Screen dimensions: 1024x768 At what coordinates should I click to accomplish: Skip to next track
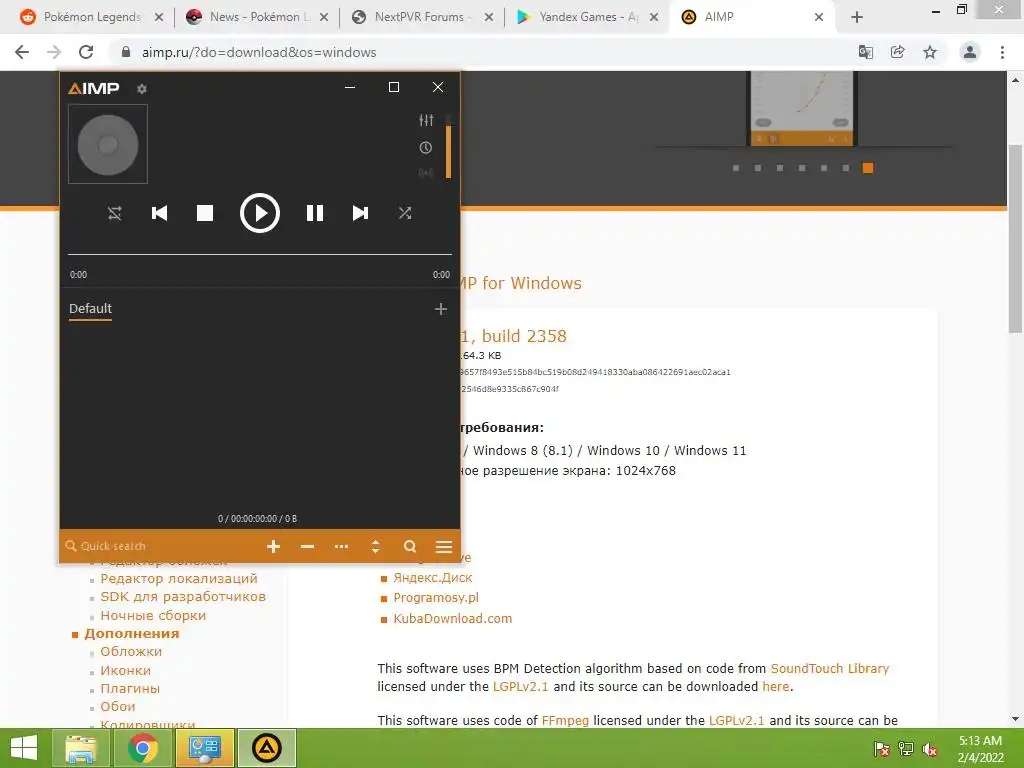click(x=360, y=213)
